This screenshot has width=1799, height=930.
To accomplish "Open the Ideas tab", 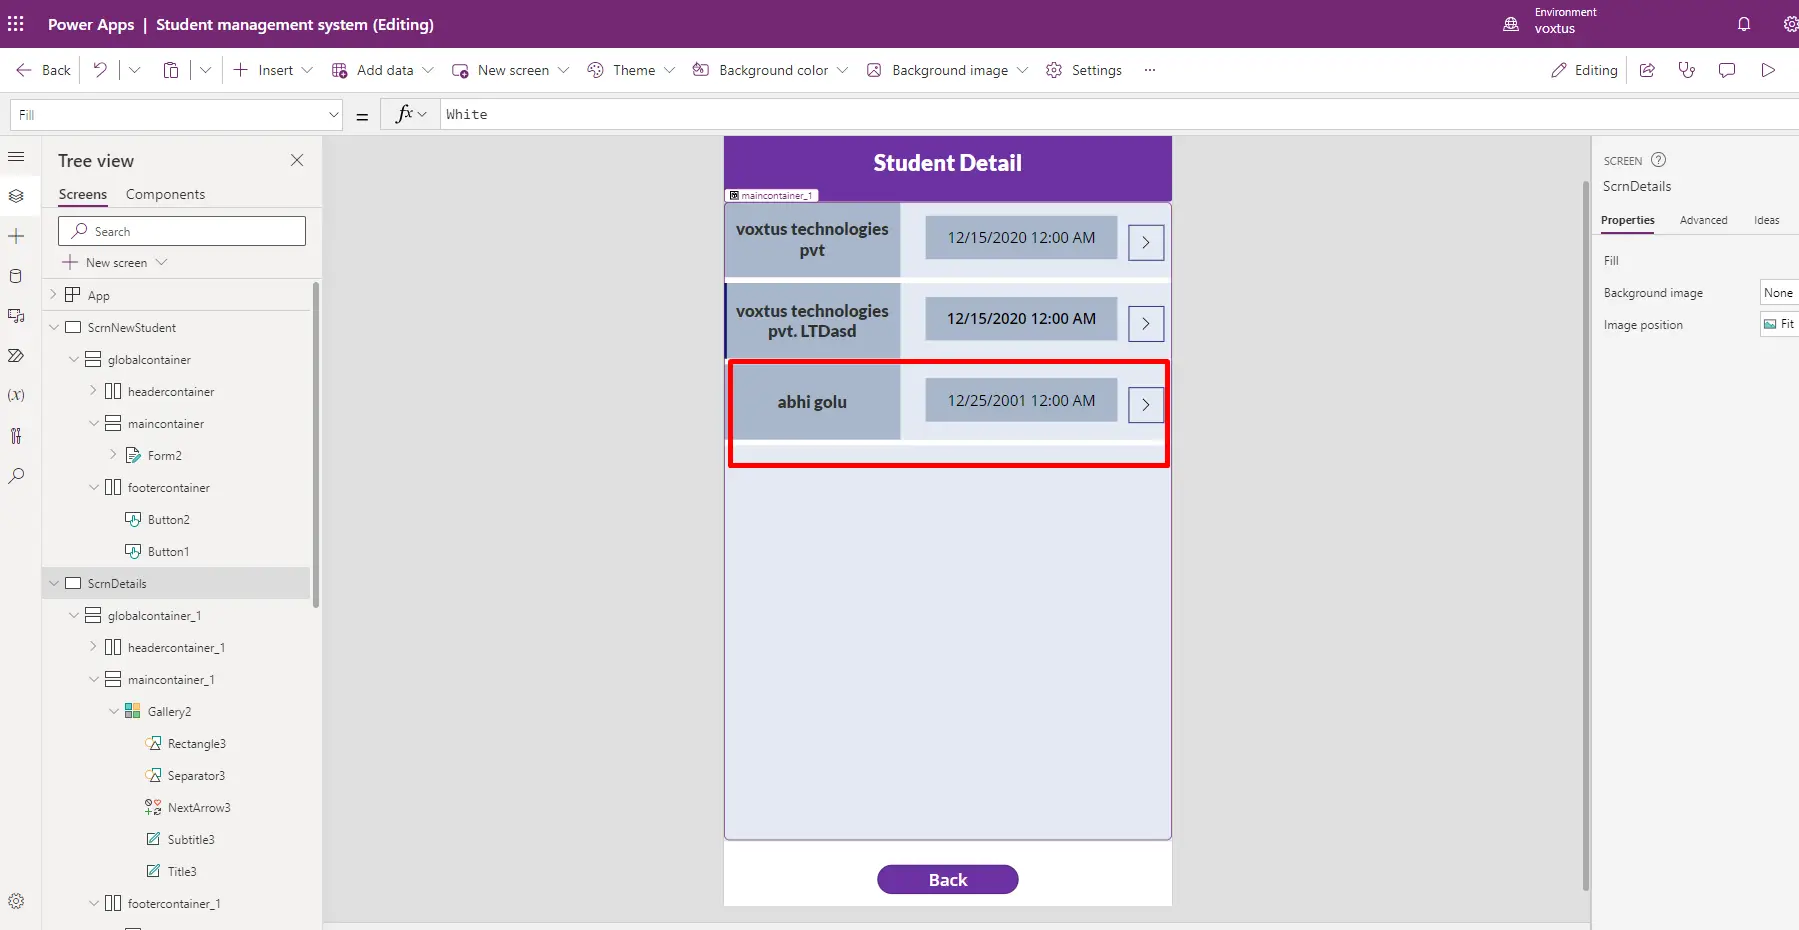I will (1766, 220).
